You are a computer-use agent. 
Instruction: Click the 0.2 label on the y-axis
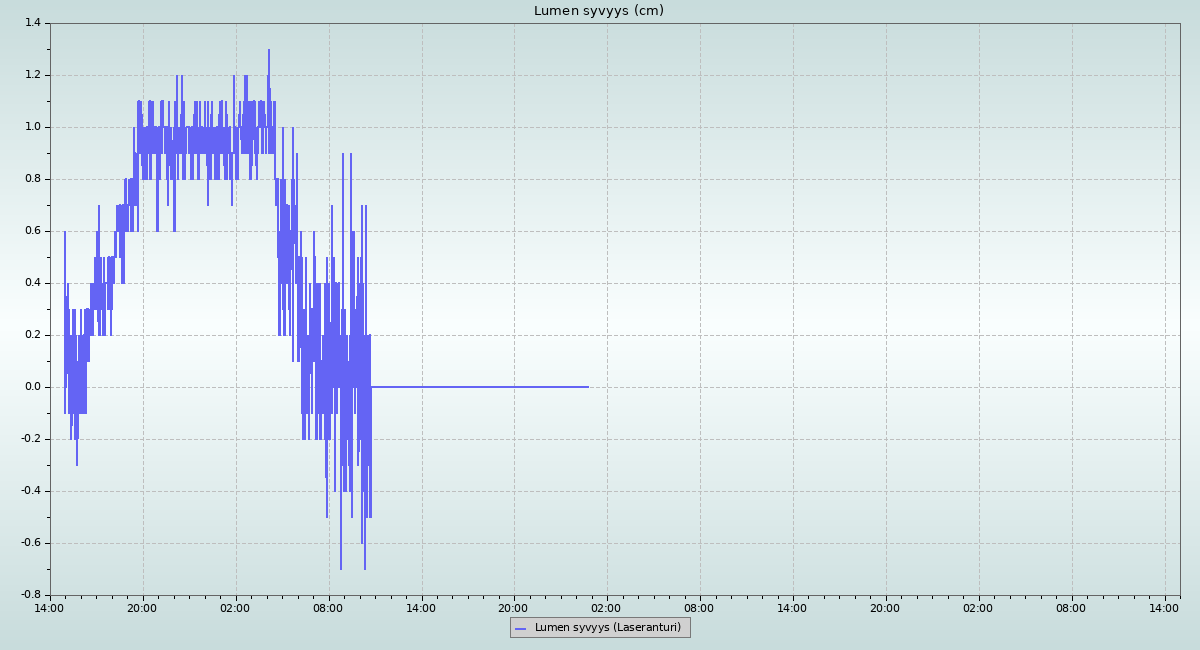pos(32,335)
